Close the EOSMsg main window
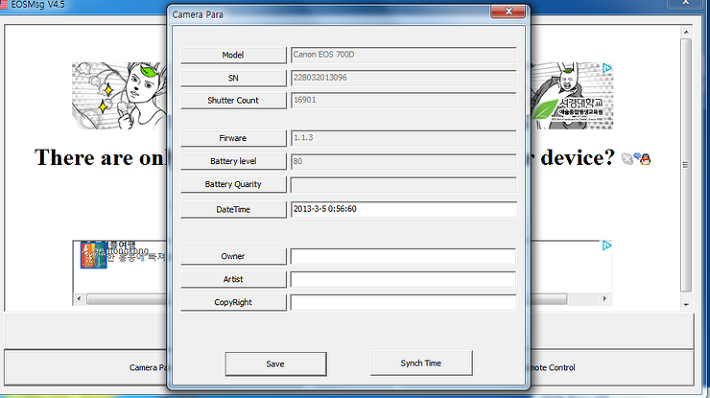This screenshot has width=710, height=398. point(686,3)
